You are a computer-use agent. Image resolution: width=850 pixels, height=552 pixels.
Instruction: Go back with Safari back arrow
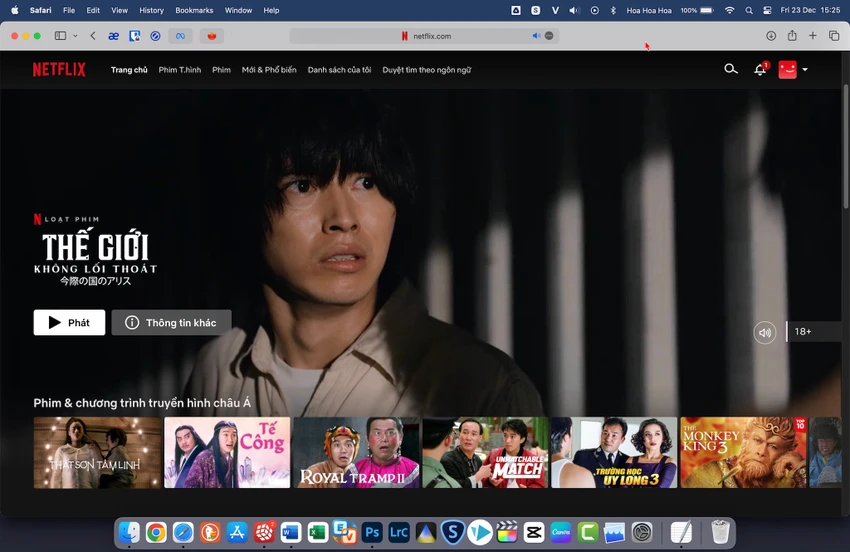93,36
